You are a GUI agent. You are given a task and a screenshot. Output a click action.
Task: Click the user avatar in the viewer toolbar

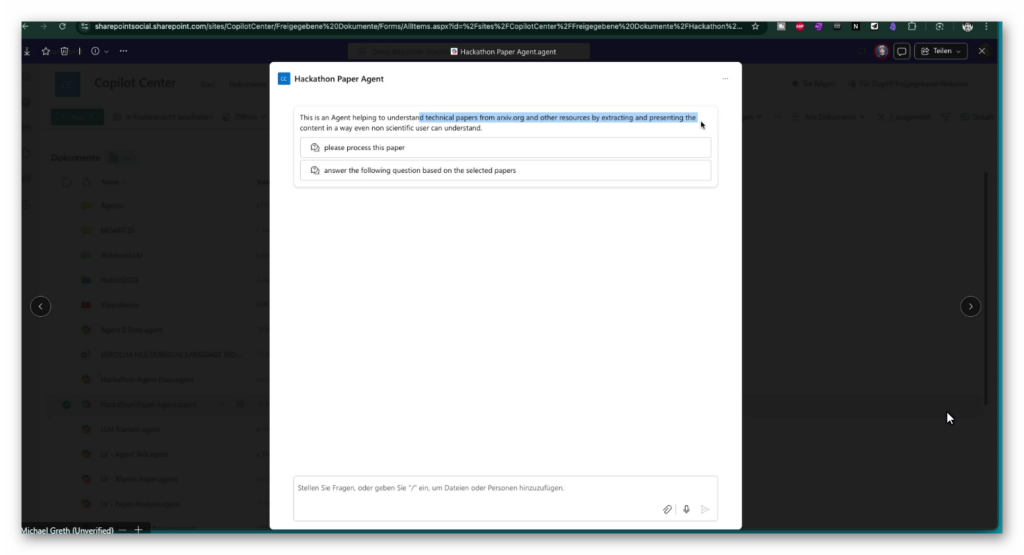click(882, 51)
